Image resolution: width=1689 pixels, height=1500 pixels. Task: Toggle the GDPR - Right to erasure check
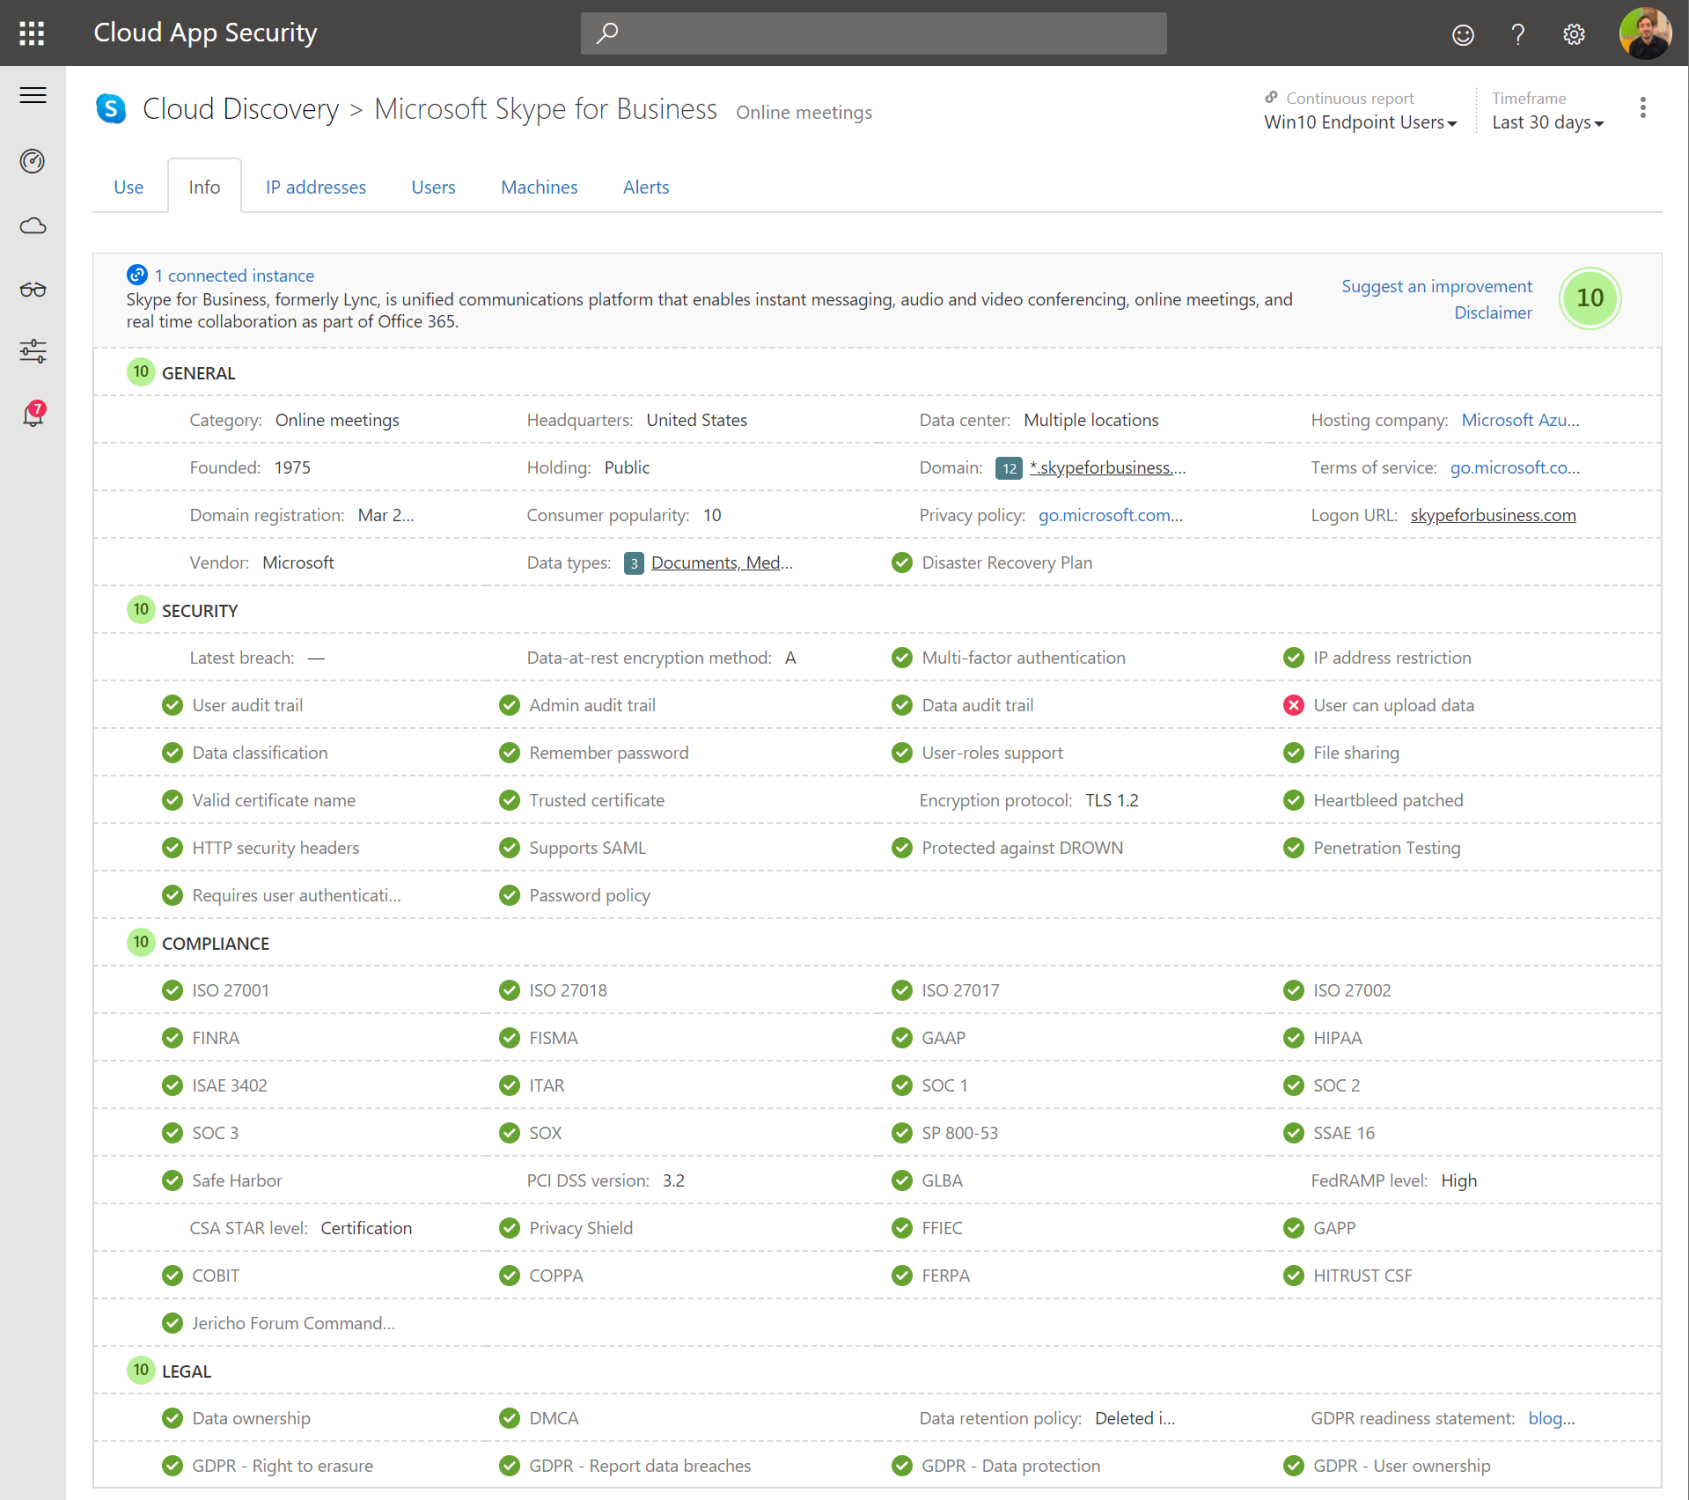pos(171,1465)
